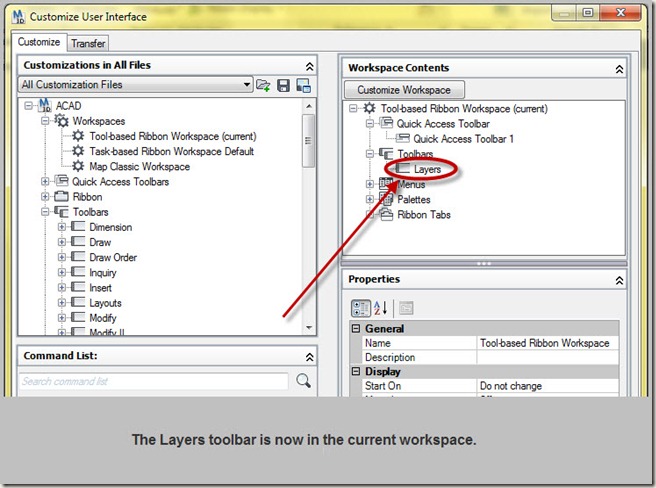Collapse the General section in Properties

click(x=356, y=329)
